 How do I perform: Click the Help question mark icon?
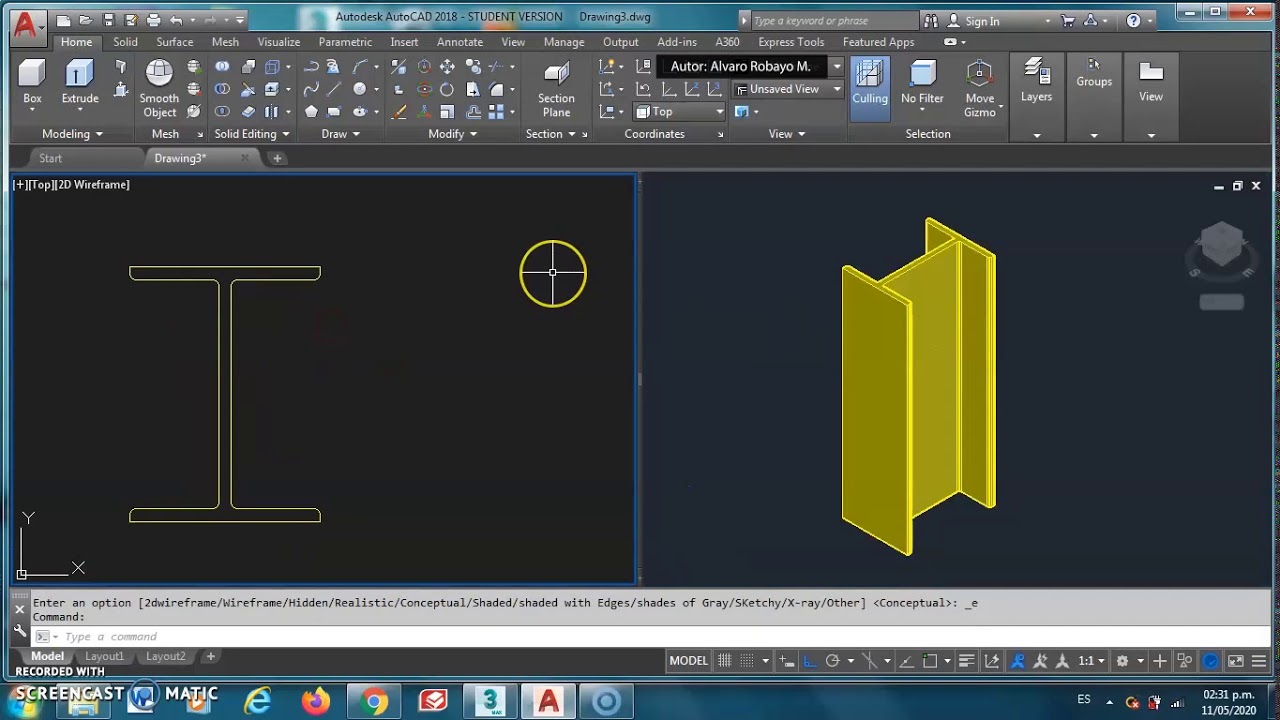coord(1133,20)
